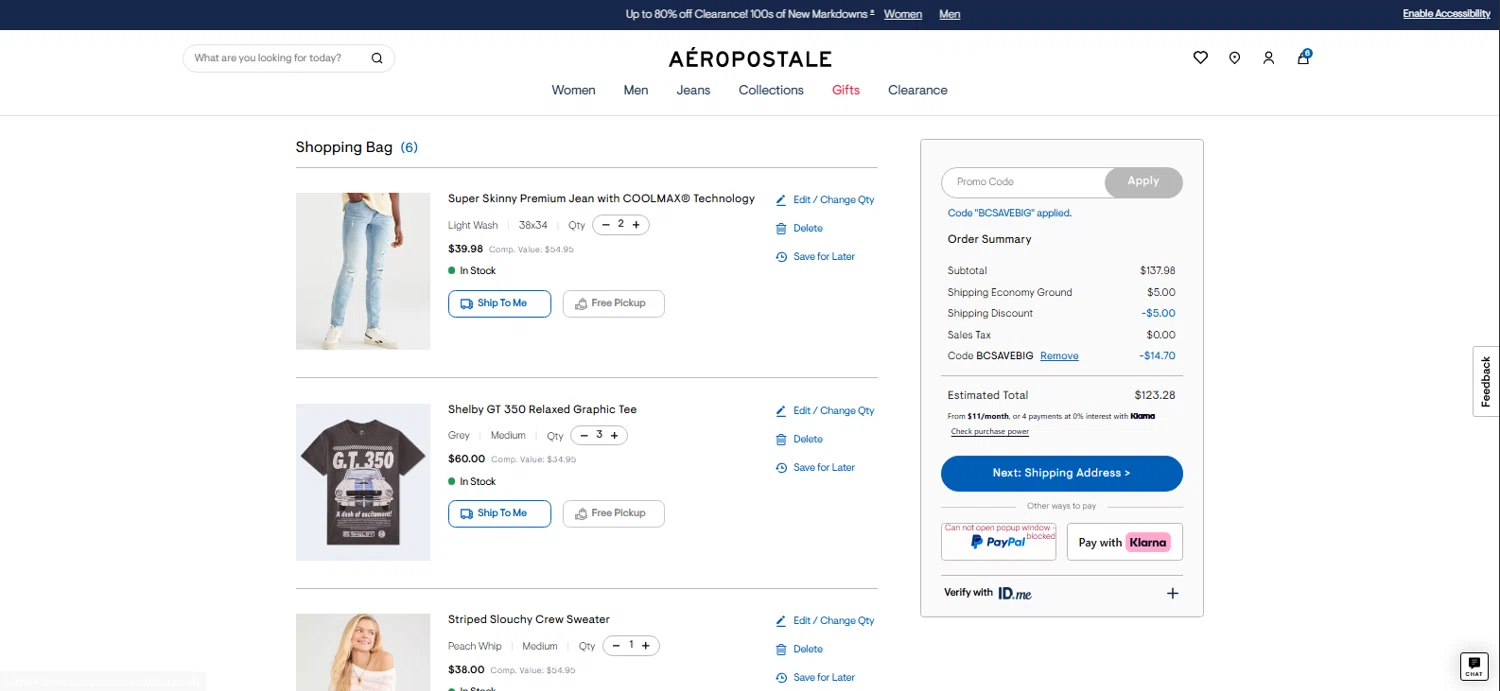Open the Collections menu

click(x=771, y=90)
